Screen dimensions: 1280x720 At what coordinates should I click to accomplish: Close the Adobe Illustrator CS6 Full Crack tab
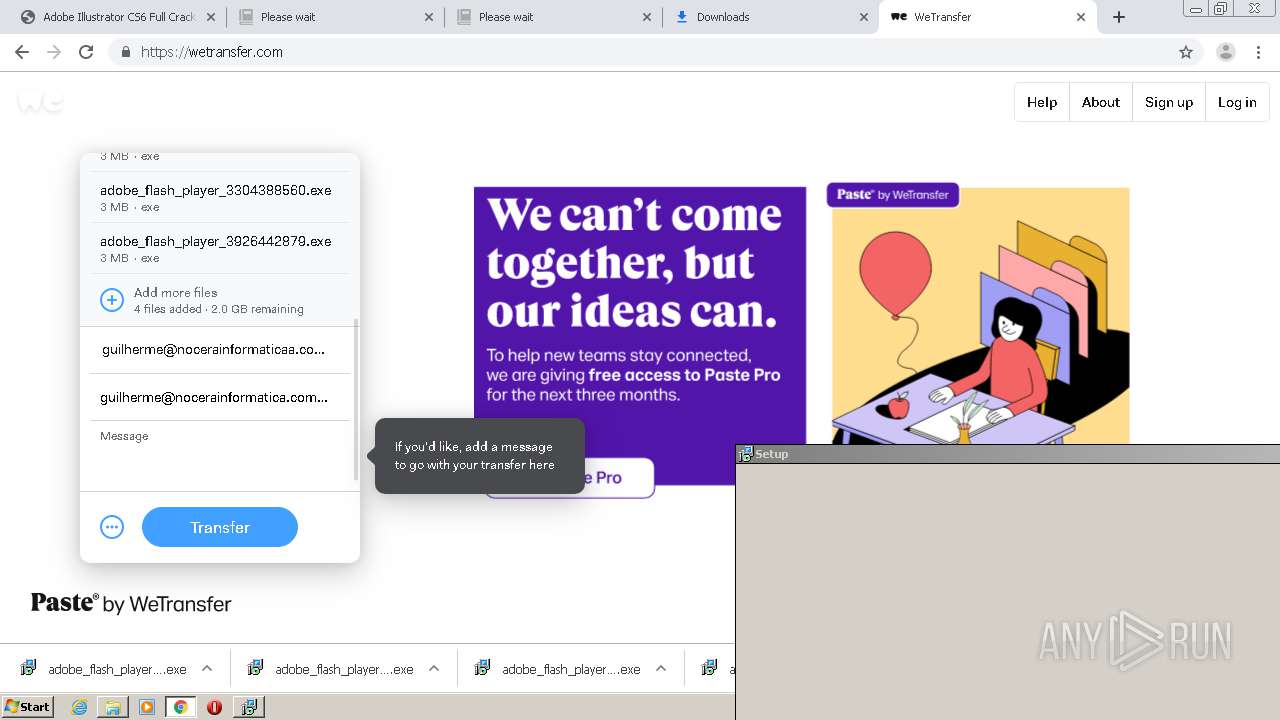(211, 17)
